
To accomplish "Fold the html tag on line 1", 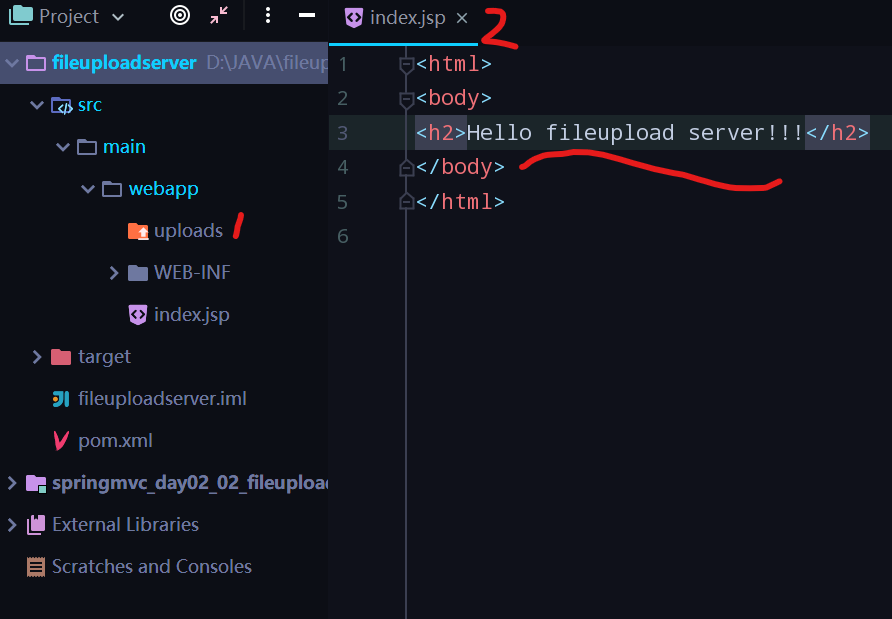I will [406, 65].
